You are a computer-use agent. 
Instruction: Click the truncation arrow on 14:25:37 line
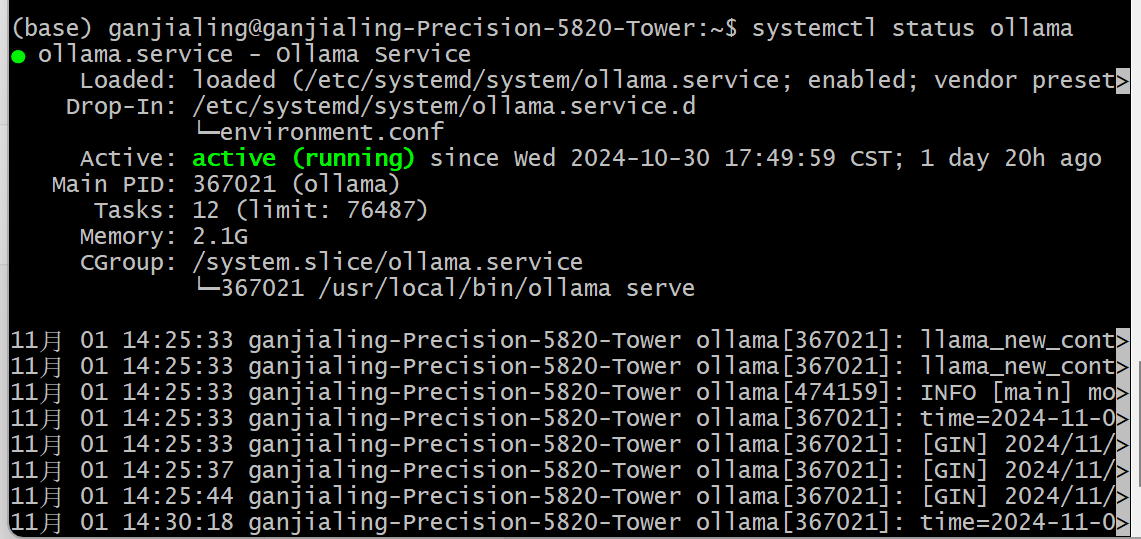point(1123,471)
